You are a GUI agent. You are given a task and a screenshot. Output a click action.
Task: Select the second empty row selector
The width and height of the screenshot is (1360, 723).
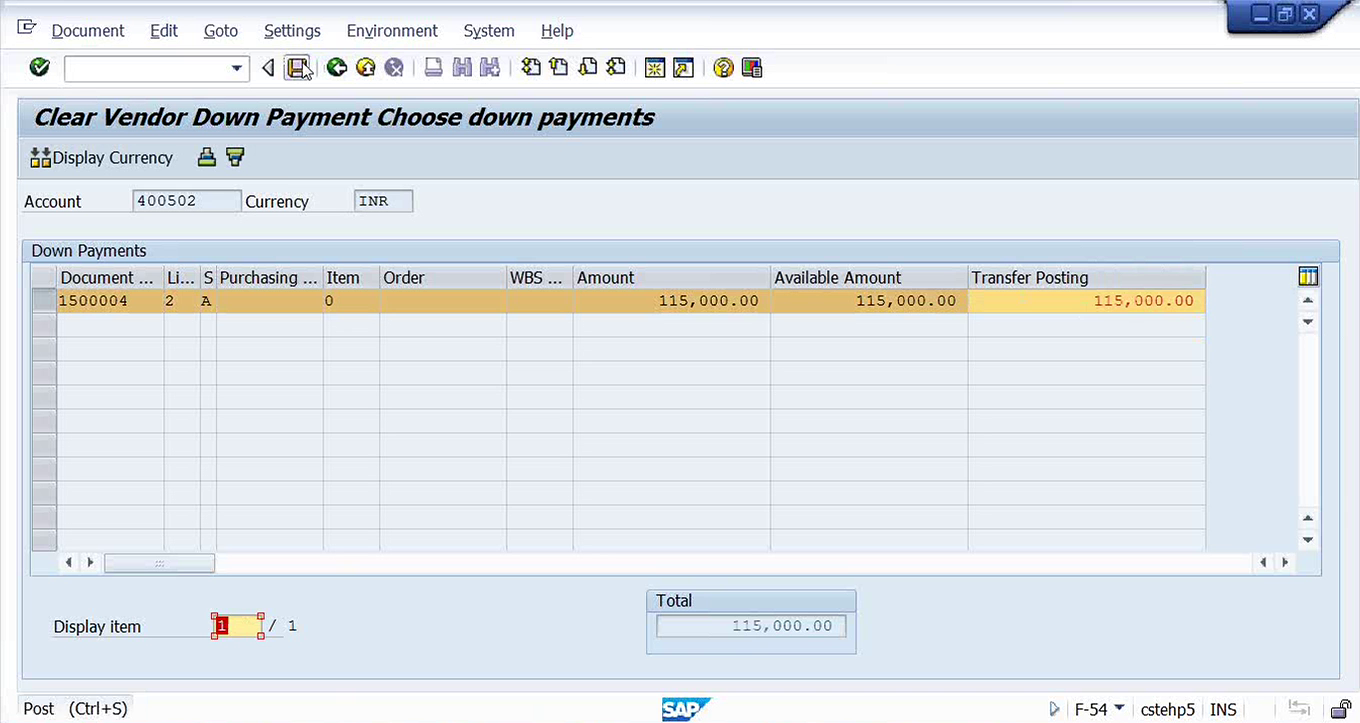[x=44, y=349]
